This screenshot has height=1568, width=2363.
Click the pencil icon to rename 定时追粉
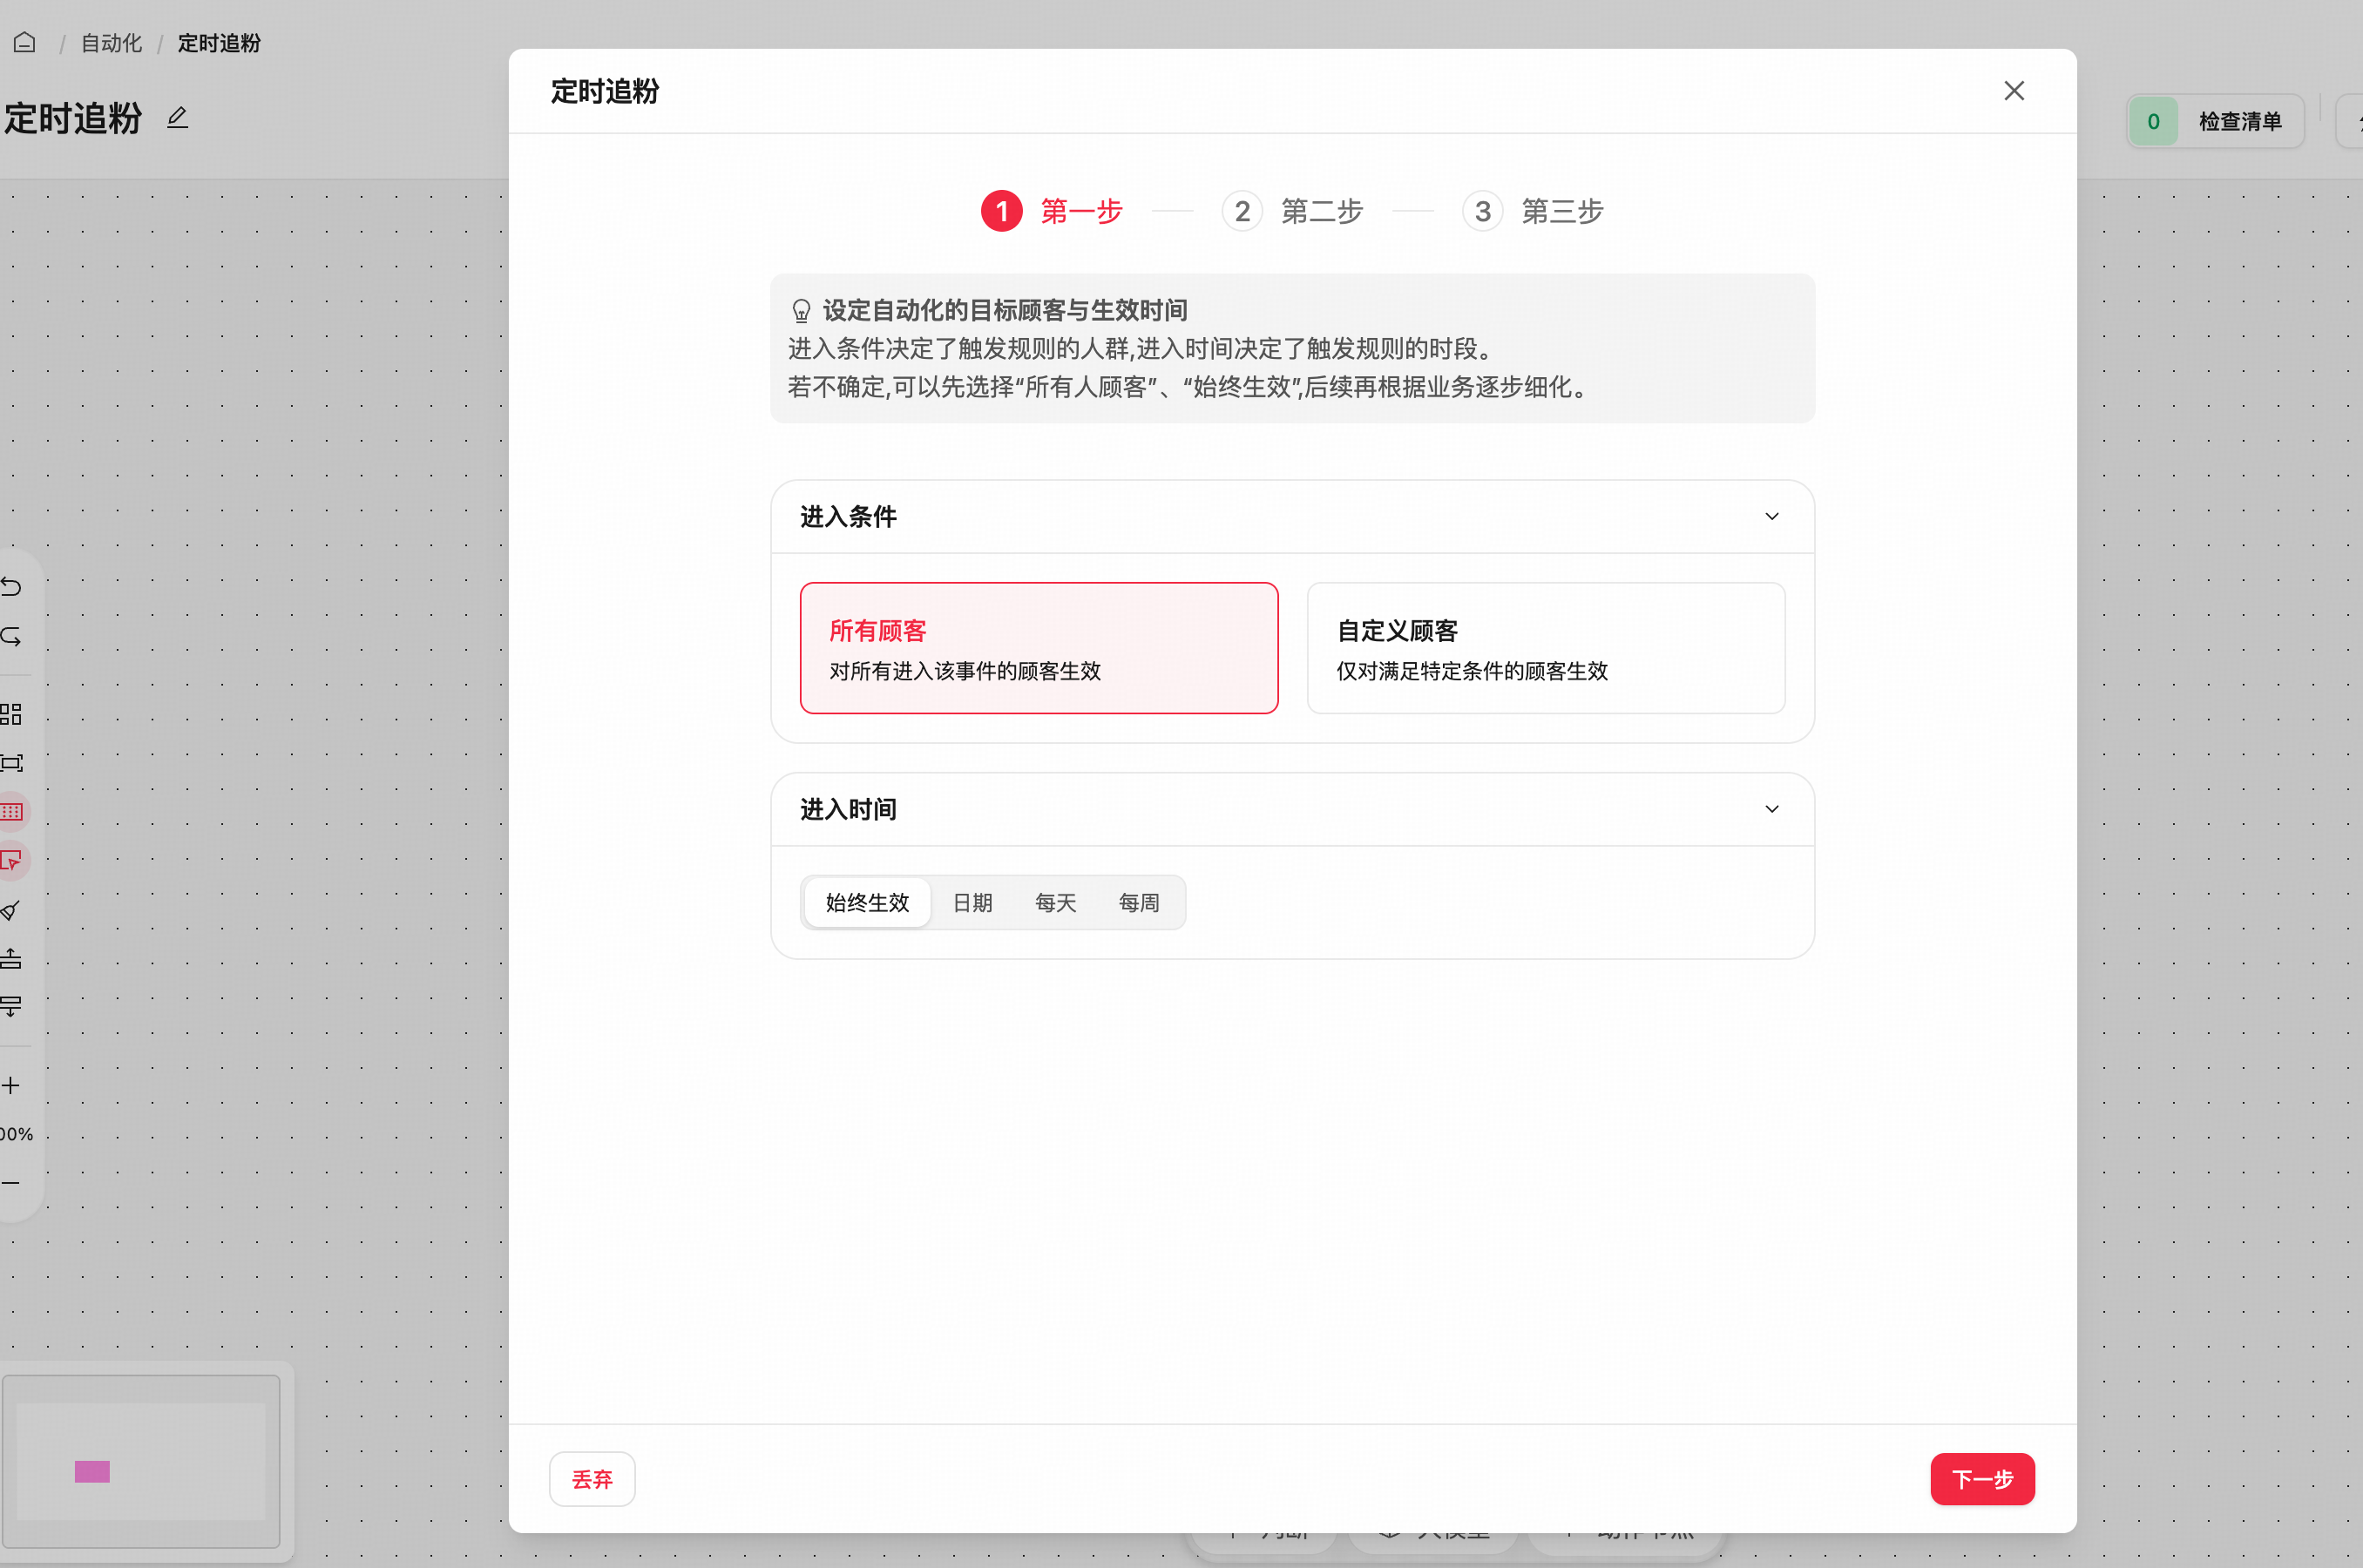point(177,118)
